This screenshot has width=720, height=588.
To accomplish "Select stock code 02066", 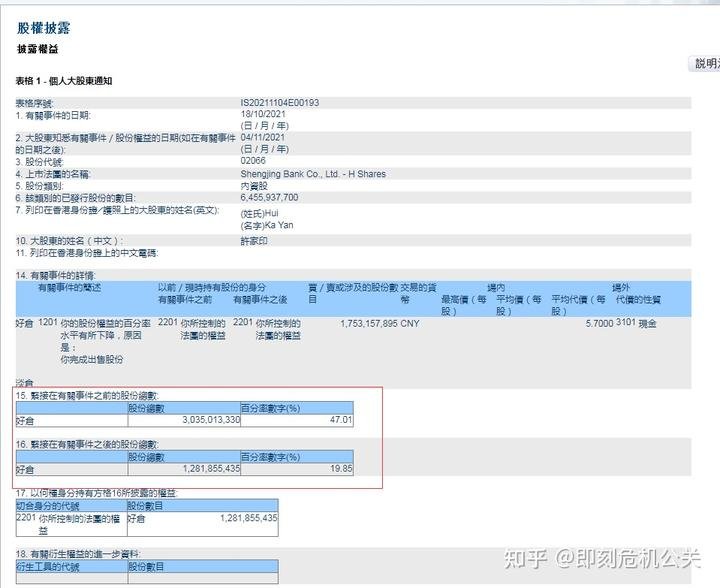I will click(253, 161).
